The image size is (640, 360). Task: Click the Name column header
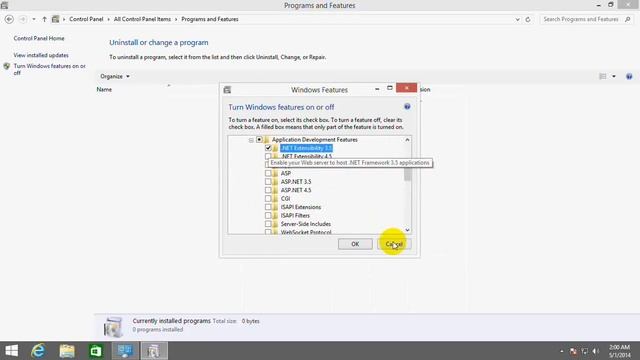[x=104, y=89]
